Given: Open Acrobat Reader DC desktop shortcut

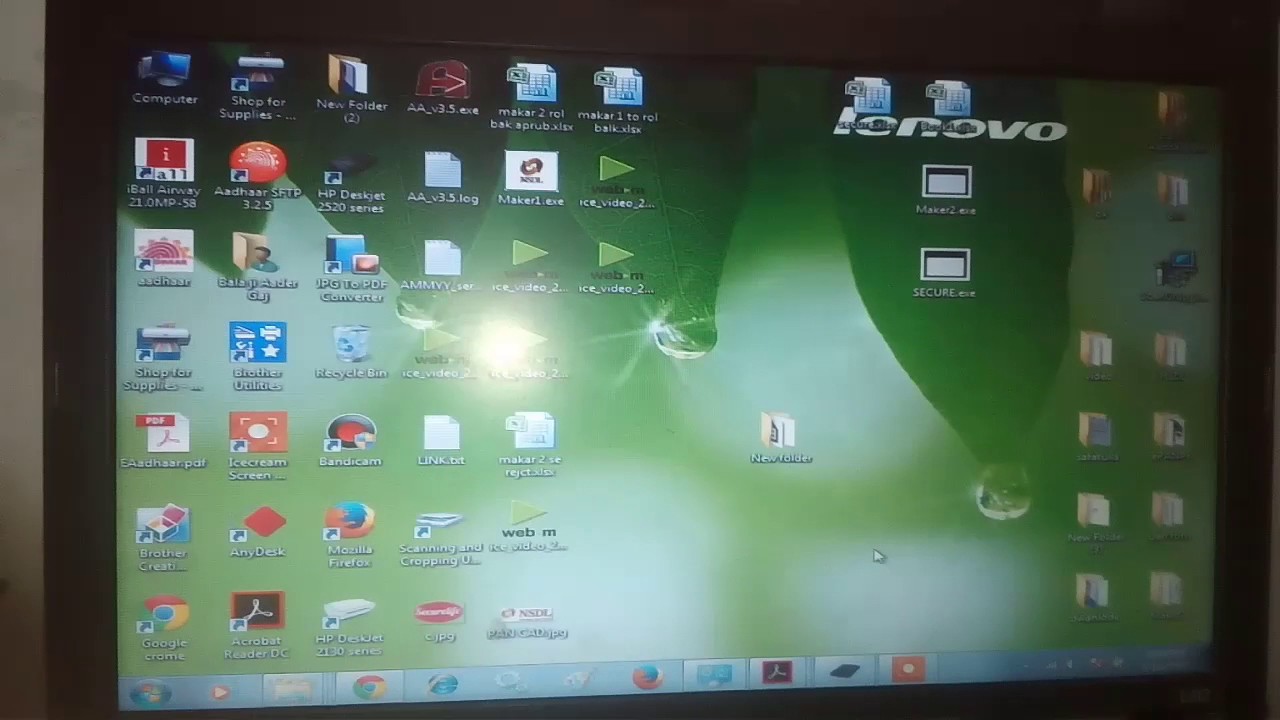Looking at the screenshot, I should 257,625.
